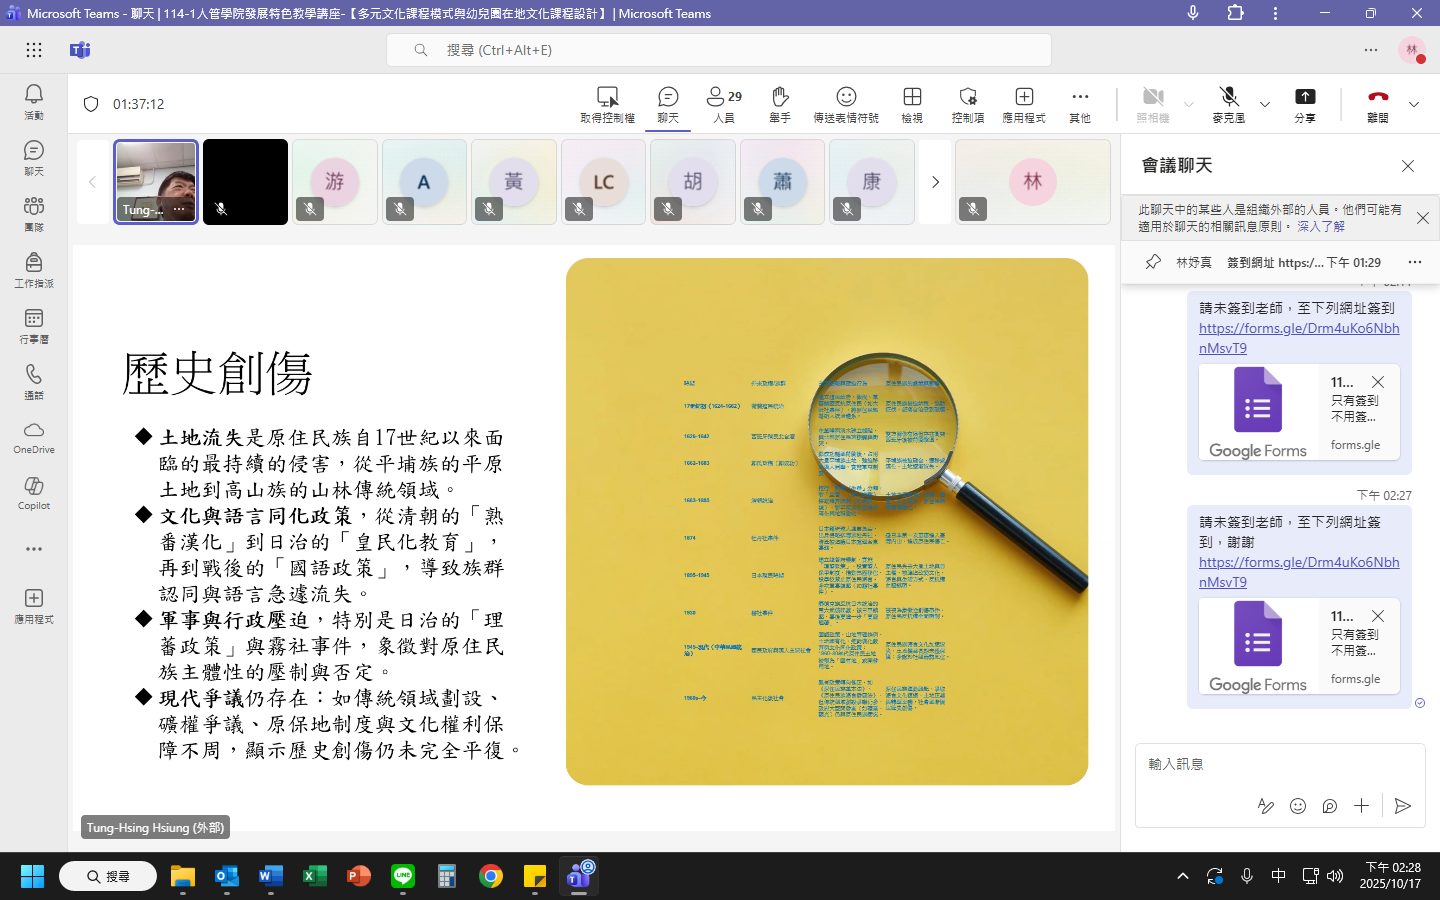Open the more (其他) meeting options menu

tap(1080, 103)
